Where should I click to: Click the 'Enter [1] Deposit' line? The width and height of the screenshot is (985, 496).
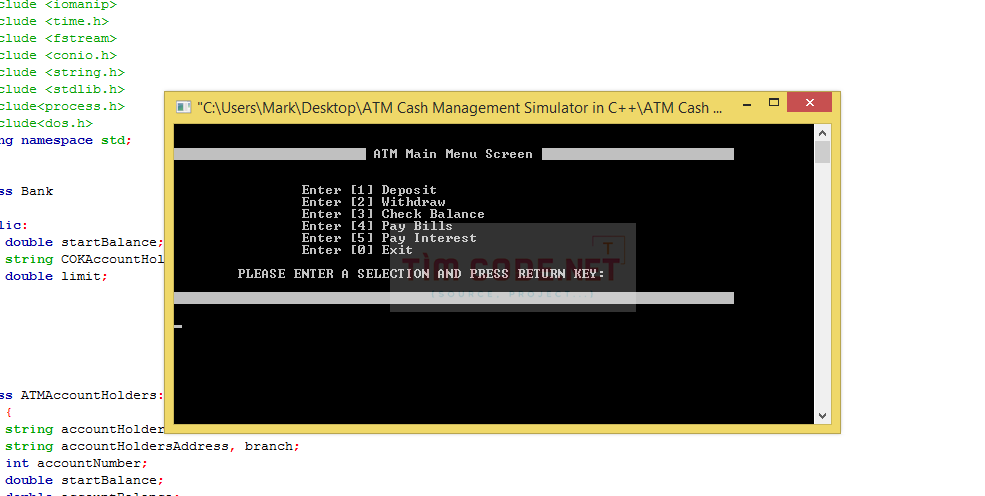pos(369,190)
